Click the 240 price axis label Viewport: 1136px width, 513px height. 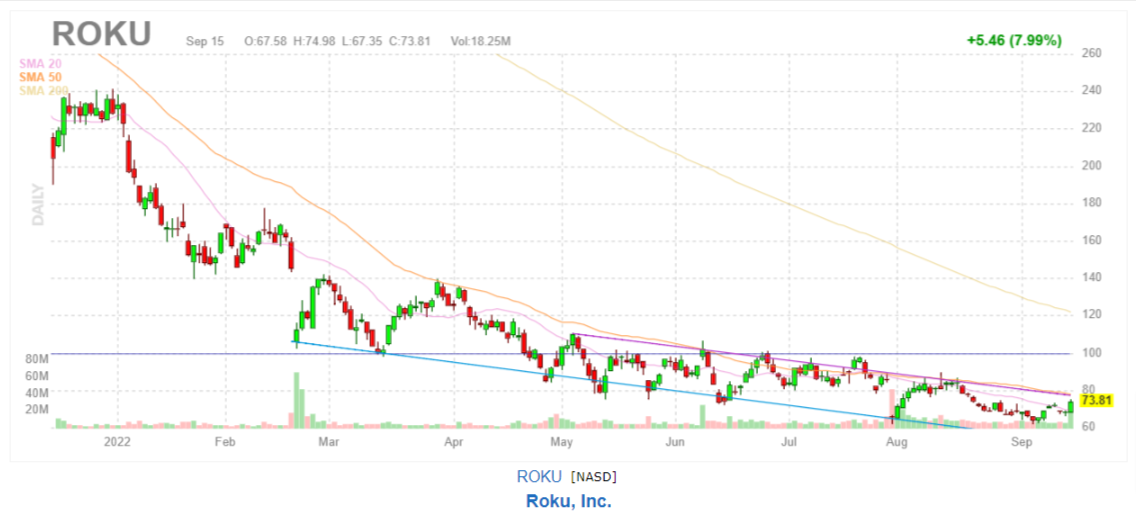[x=1092, y=91]
